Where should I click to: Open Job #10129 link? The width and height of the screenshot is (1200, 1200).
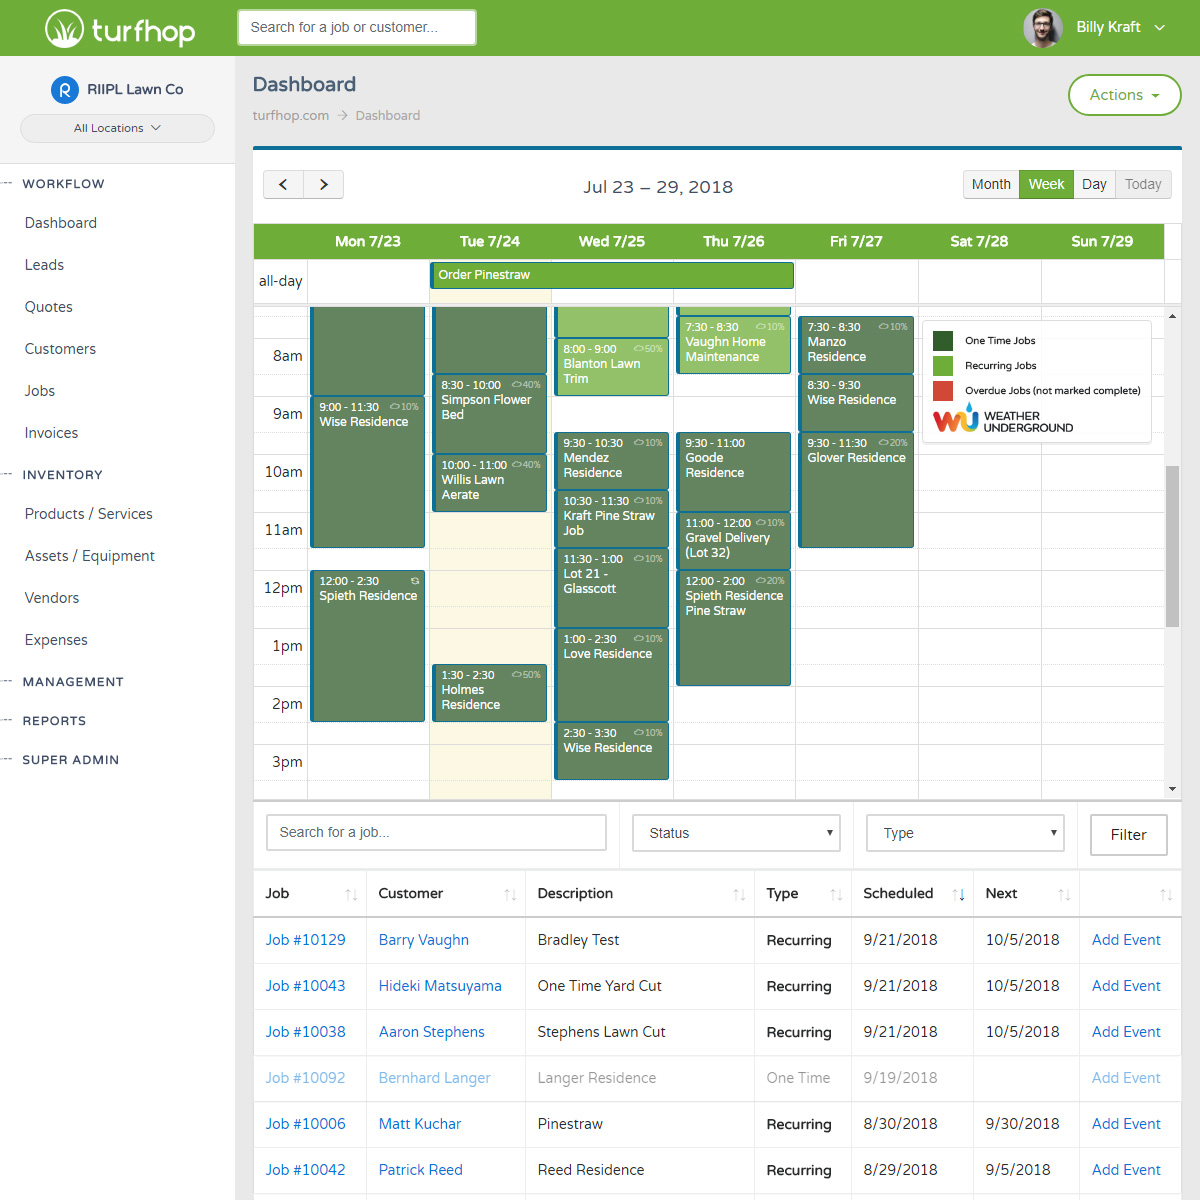305,940
